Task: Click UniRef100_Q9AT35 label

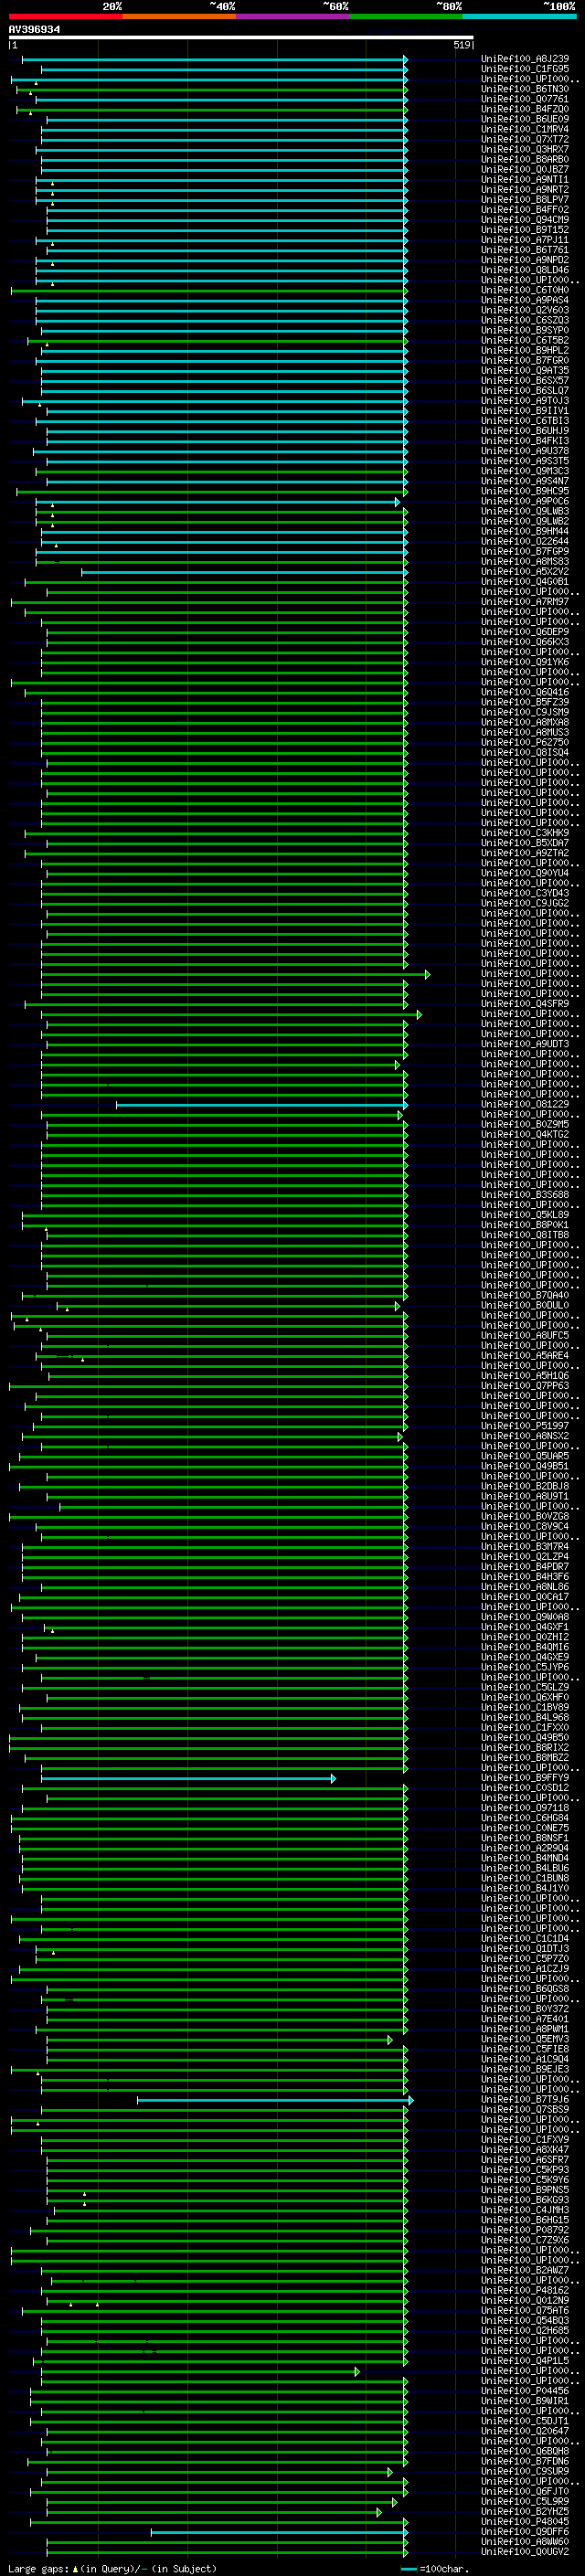Action: click(x=525, y=371)
